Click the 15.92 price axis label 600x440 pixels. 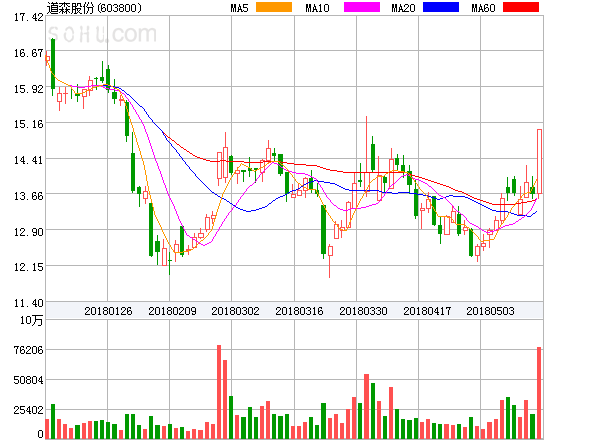(x=29, y=89)
